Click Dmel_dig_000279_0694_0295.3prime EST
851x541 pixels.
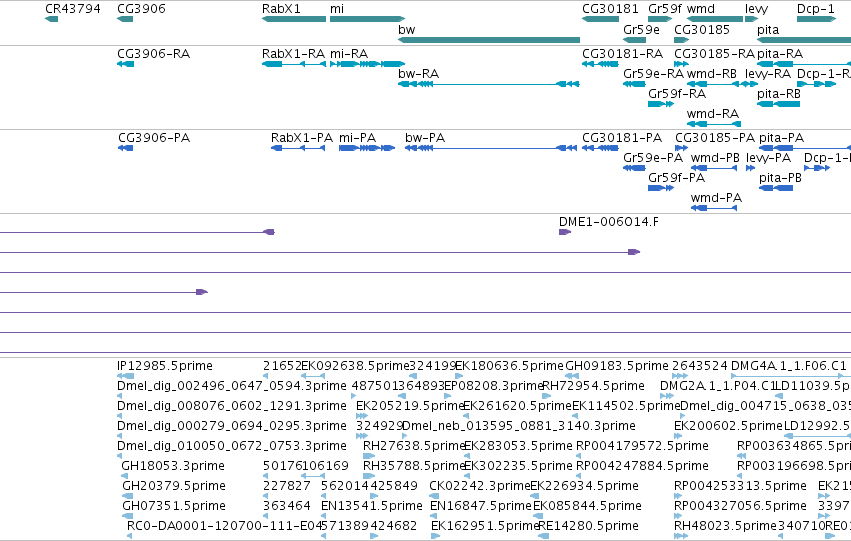(x=232, y=427)
